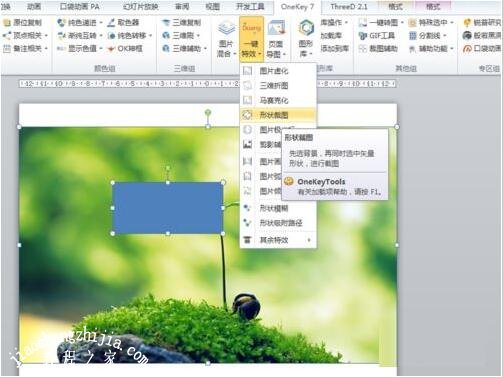
Task: Choose 形状模糊 from the effects menu
Action: (x=278, y=208)
